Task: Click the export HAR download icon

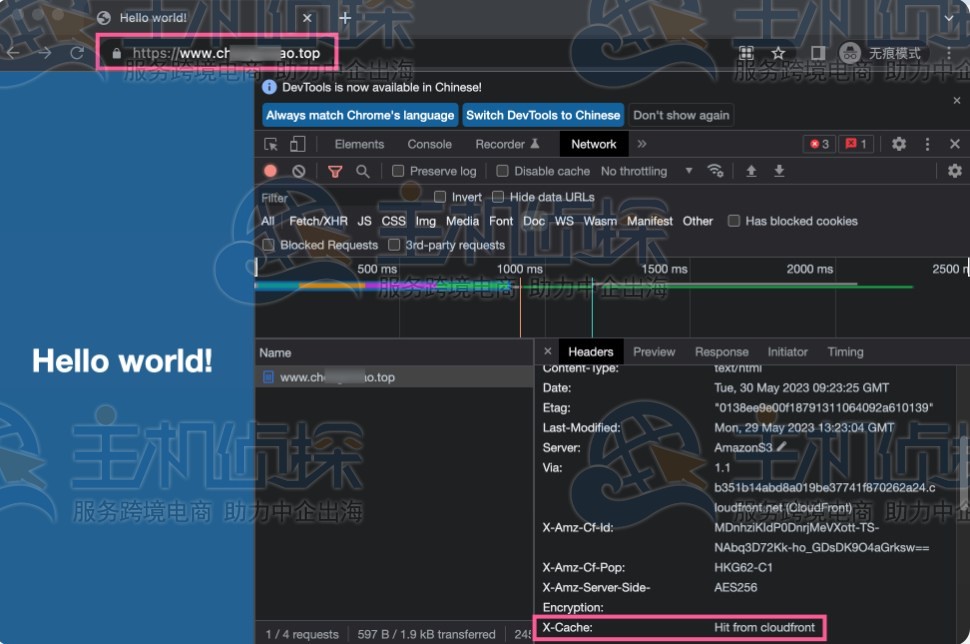Action: [779, 171]
